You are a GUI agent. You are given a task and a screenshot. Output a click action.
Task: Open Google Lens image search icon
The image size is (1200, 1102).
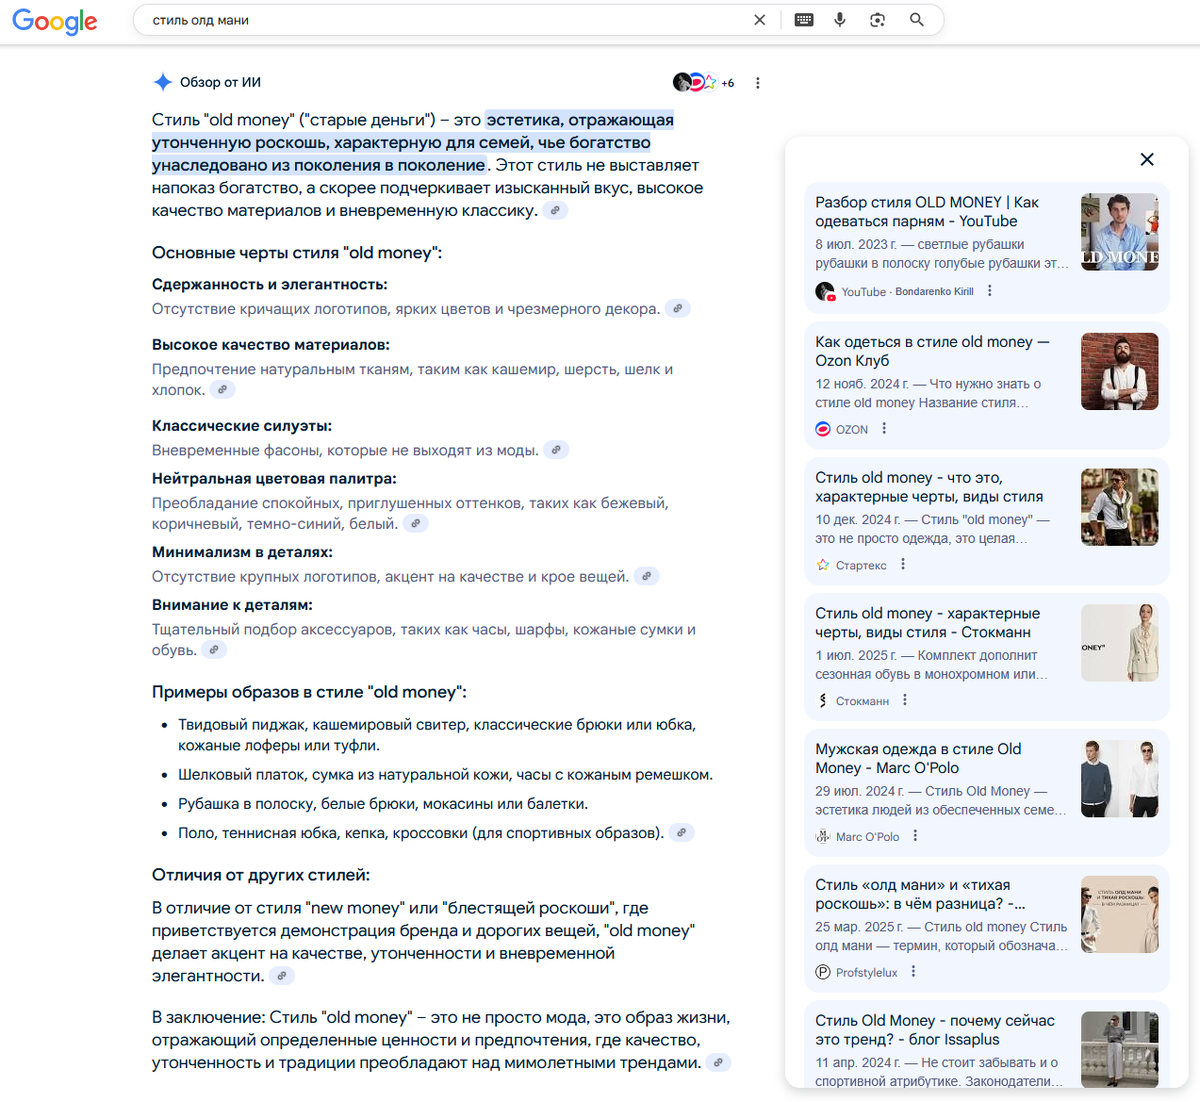pos(877,19)
